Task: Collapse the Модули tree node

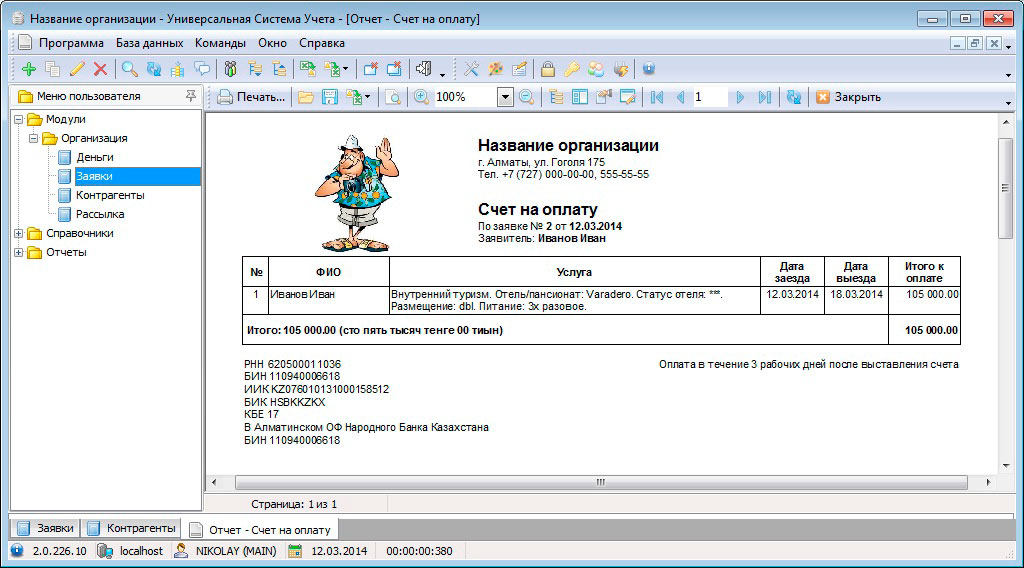Action: click(19, 119)
